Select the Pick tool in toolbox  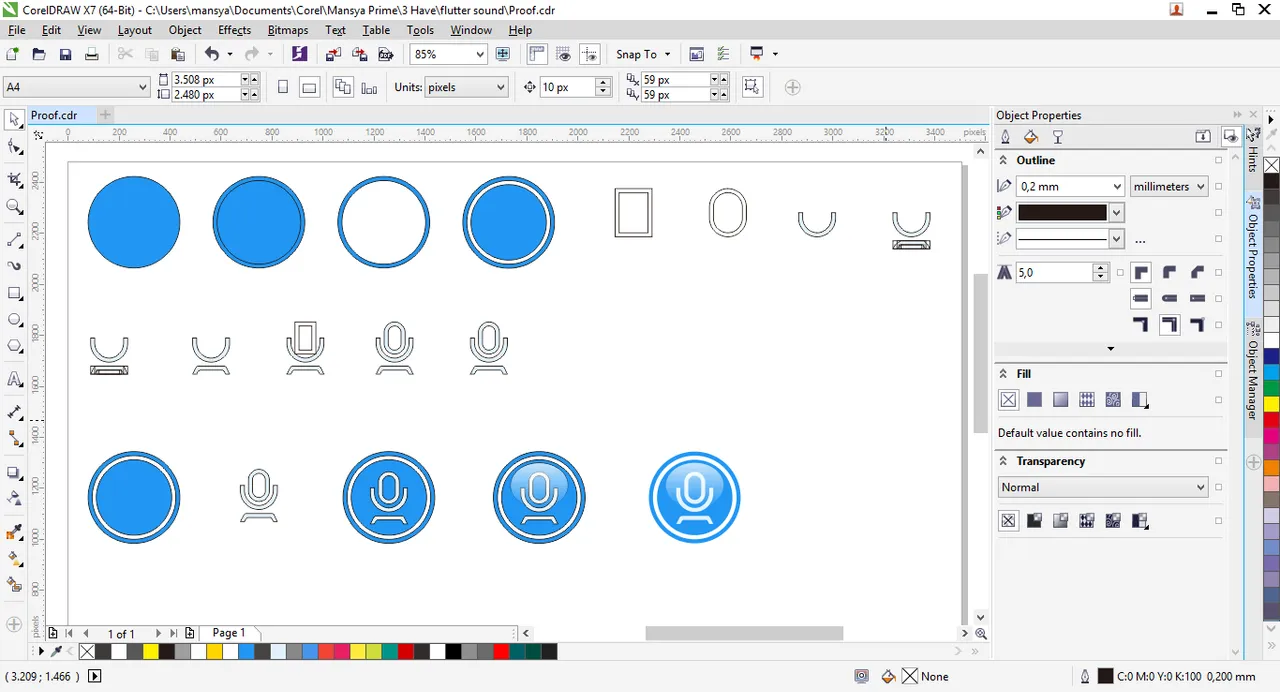point(14,120)
